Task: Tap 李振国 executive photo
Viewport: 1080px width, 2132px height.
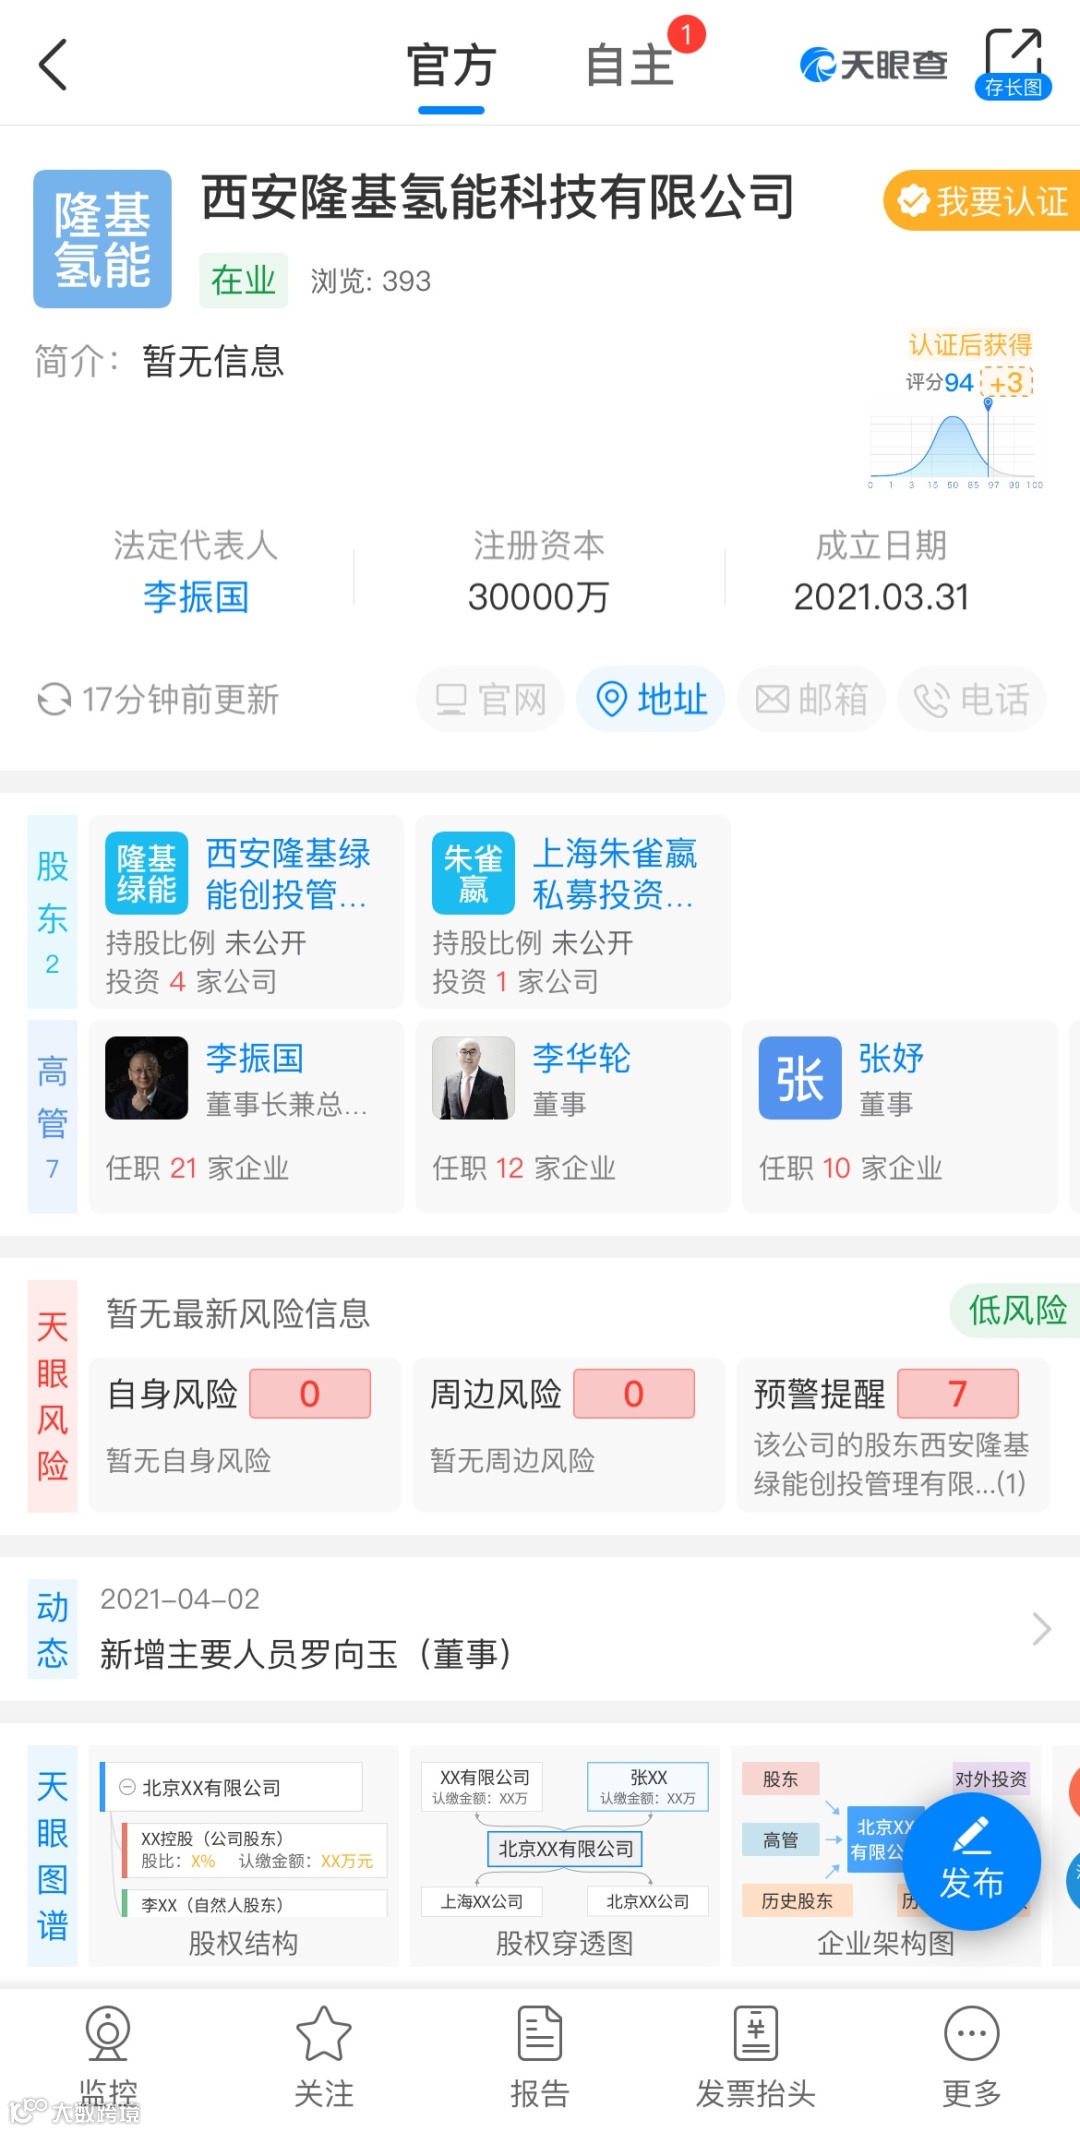Action: (147, 1078)
